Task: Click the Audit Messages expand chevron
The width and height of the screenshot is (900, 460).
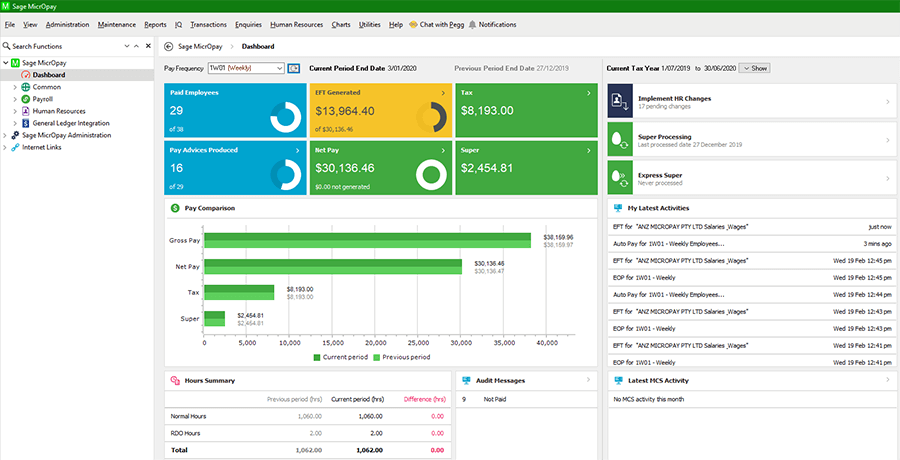Action: [x=588, y=380]
